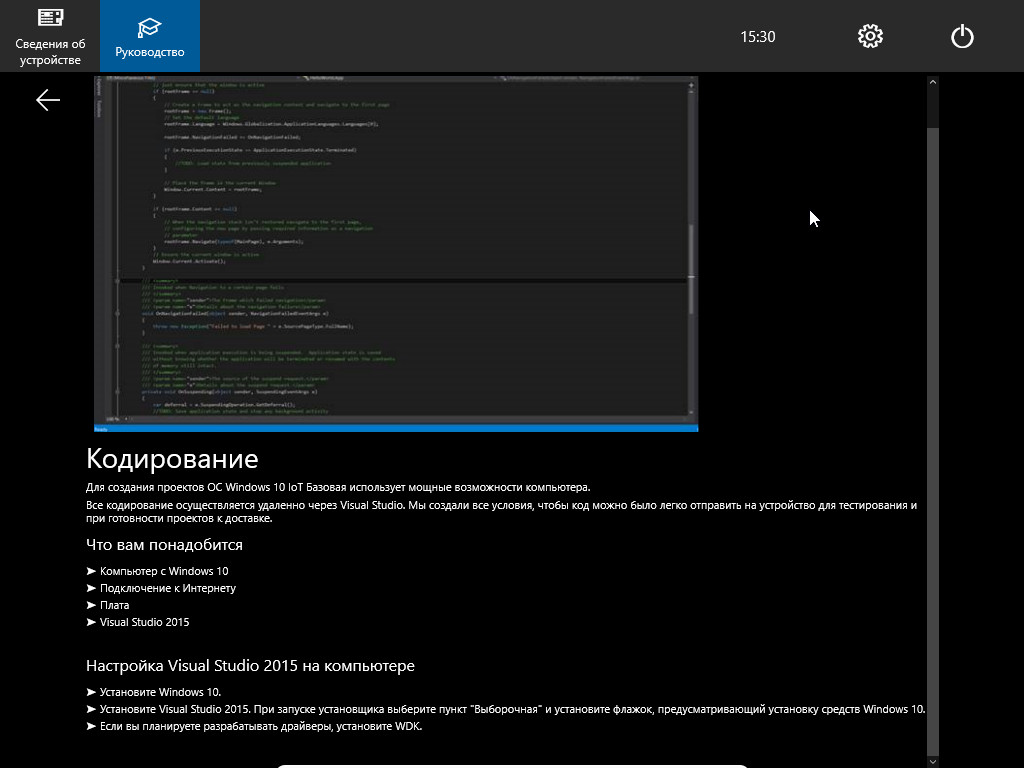Click the Visual Studio code screenshot
1024x768 pixels.
pyautogui.click(x=396, y=254)
